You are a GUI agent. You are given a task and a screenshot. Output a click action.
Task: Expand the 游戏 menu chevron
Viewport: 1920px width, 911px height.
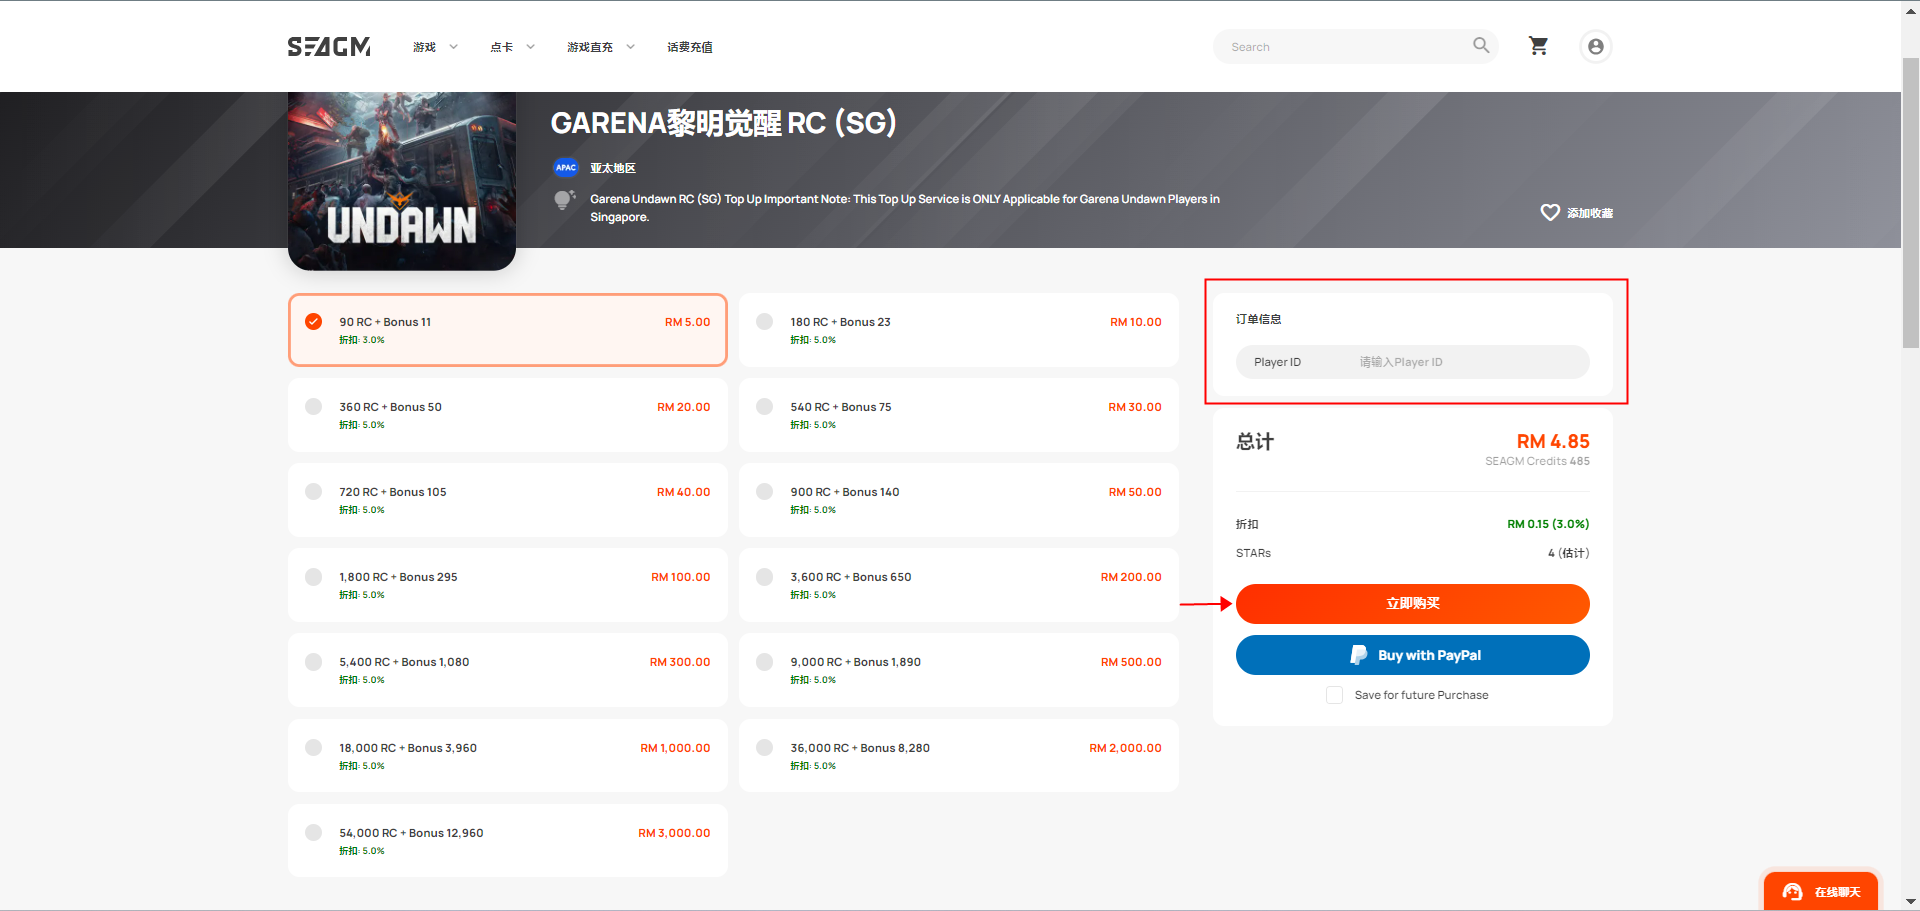453,47
